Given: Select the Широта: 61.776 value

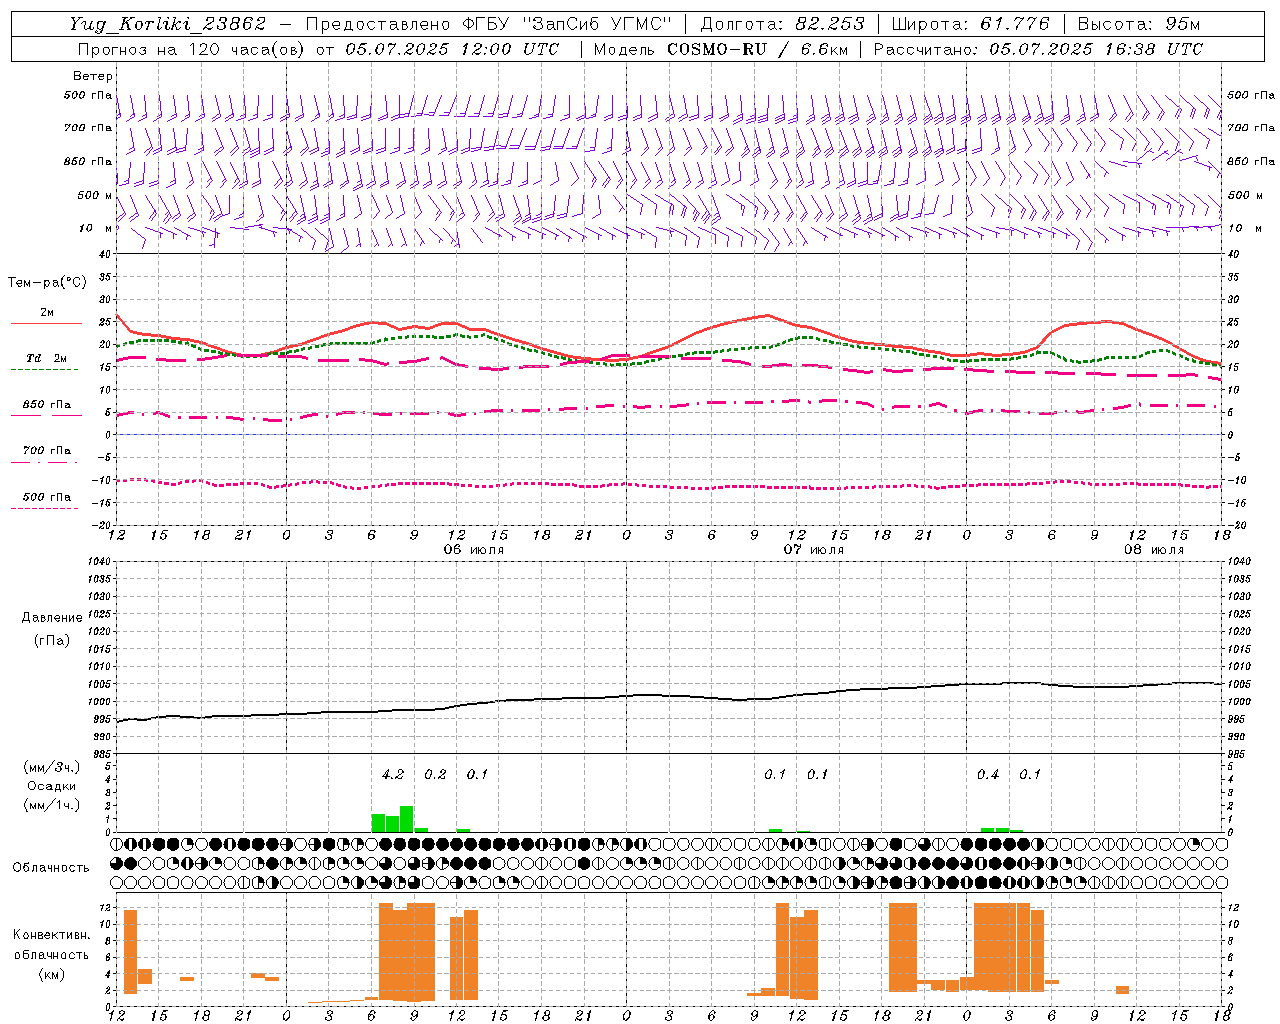Looking at the screenshot, I should (x=970, y=24).
